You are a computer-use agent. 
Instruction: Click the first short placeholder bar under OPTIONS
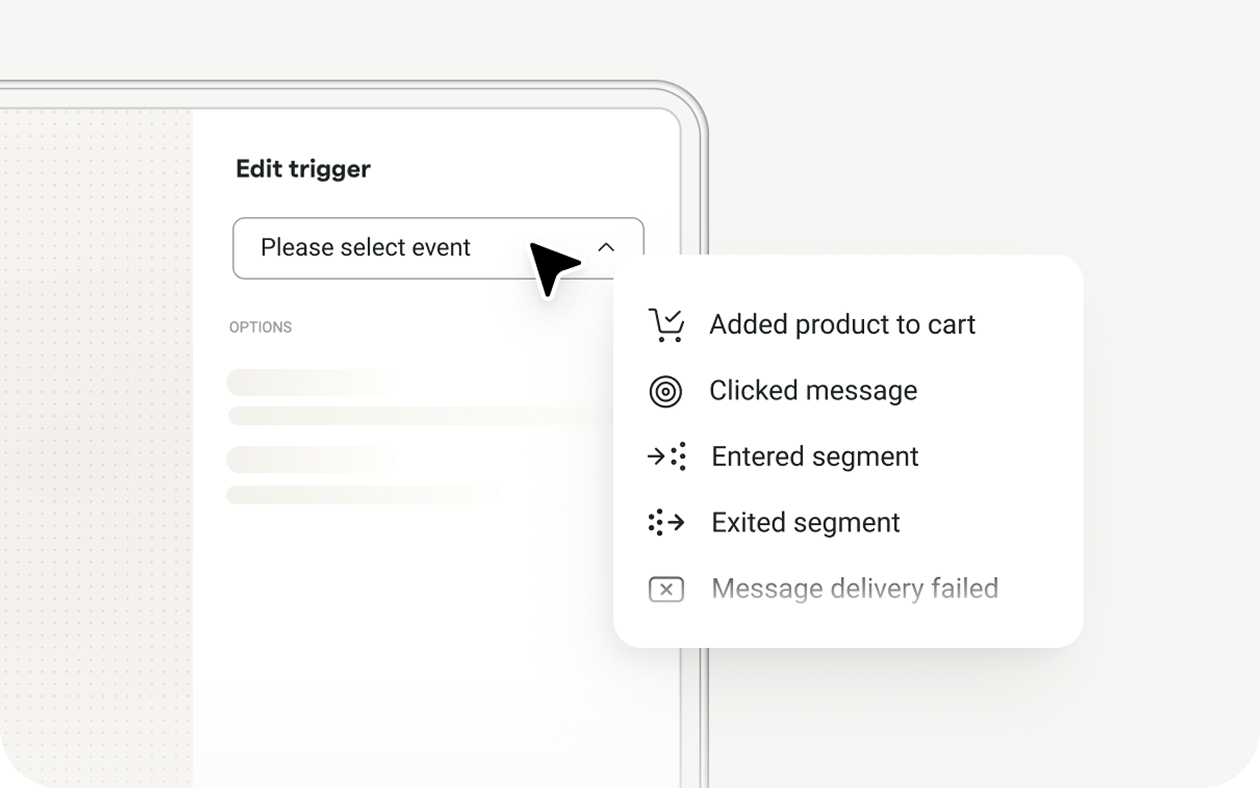tap(310, 382)
